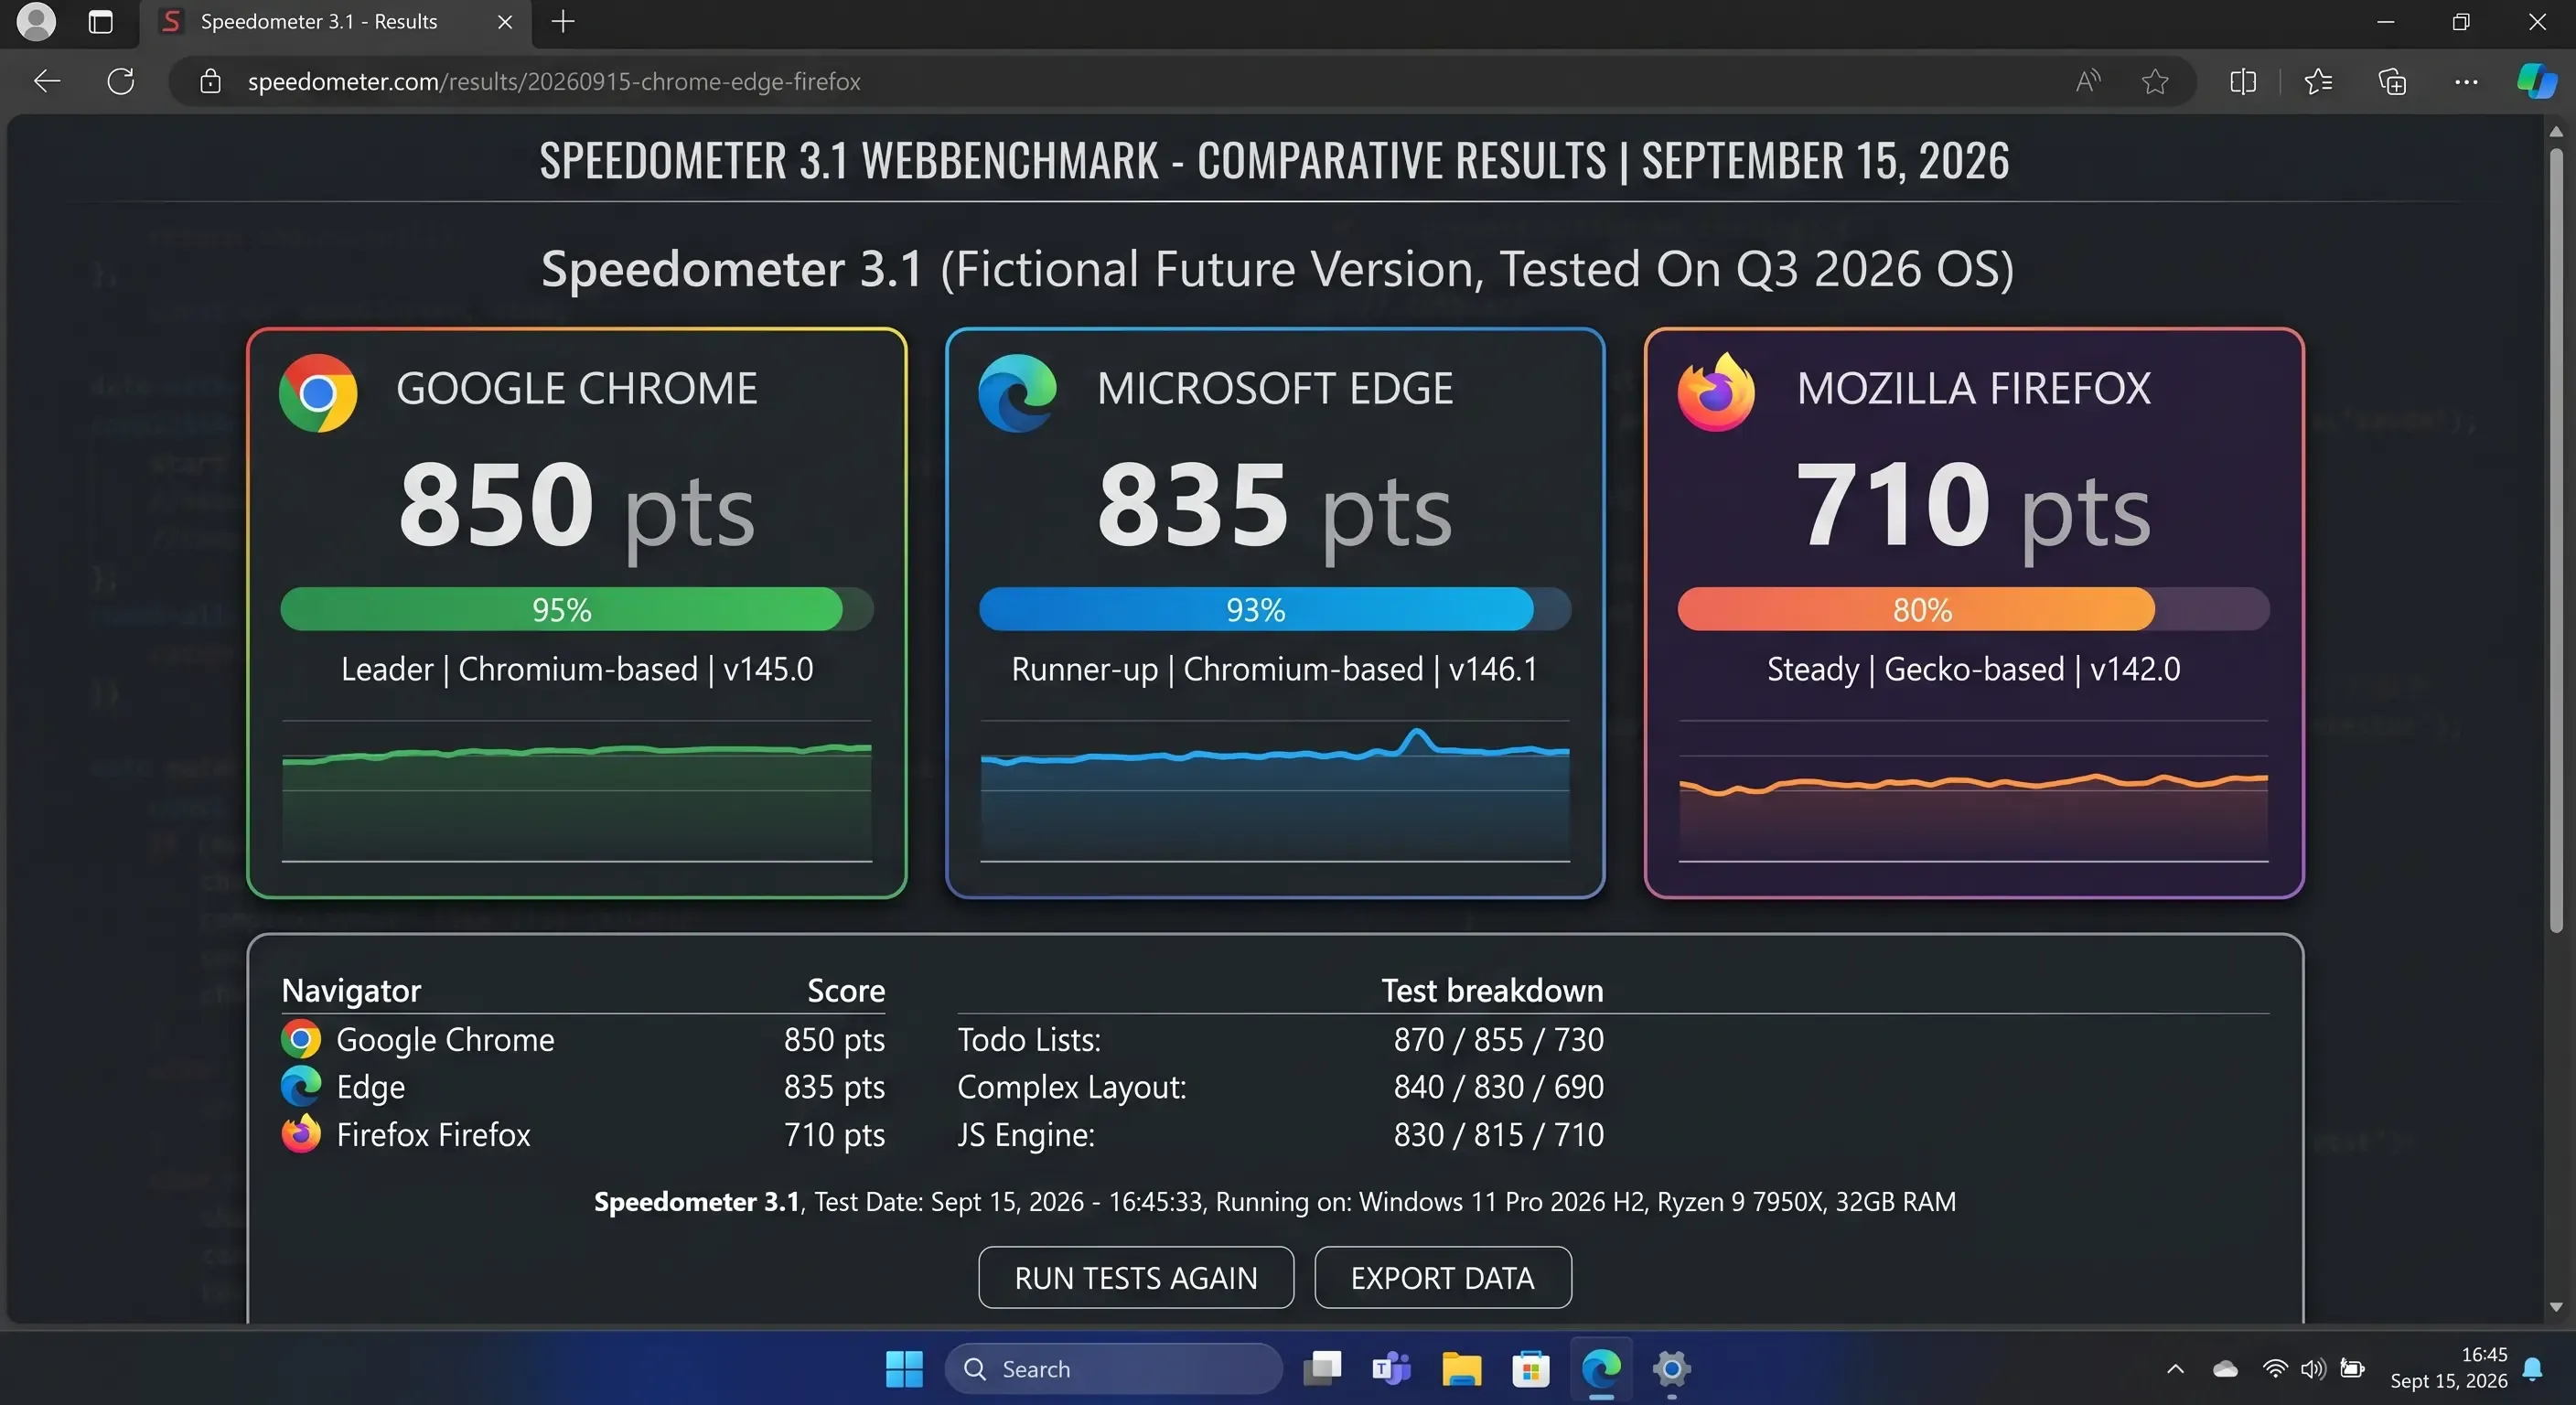The width and height of the screenshot is (2576, 1405).
Task: Click the Score column header
Action: click(x=846, y=990)
